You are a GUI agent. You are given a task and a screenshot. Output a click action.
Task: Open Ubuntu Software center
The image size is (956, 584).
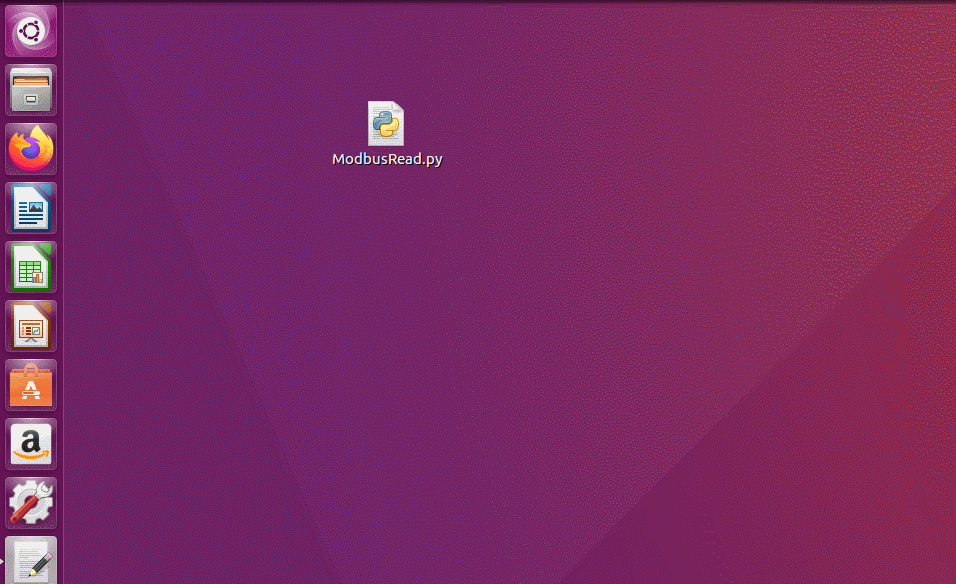[31, 385]
